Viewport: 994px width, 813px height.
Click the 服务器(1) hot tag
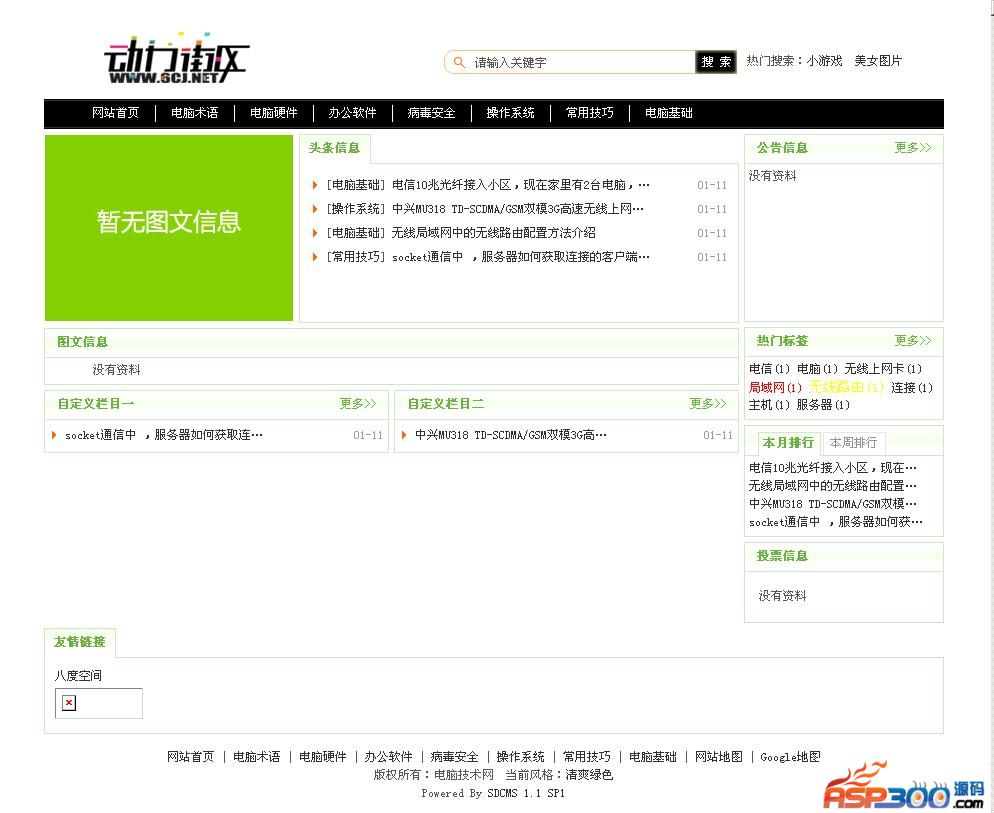click(x=823, y=405)
